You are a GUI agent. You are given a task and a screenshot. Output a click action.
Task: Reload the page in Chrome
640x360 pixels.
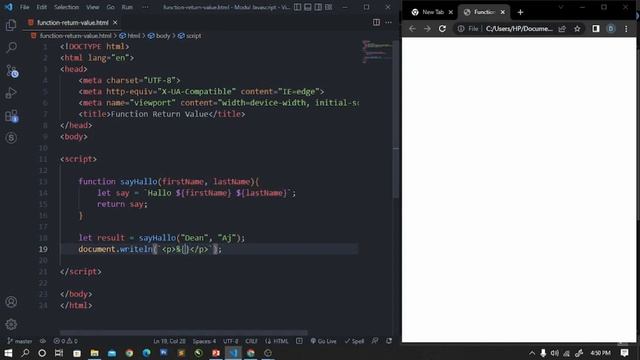tap(442, 29)
